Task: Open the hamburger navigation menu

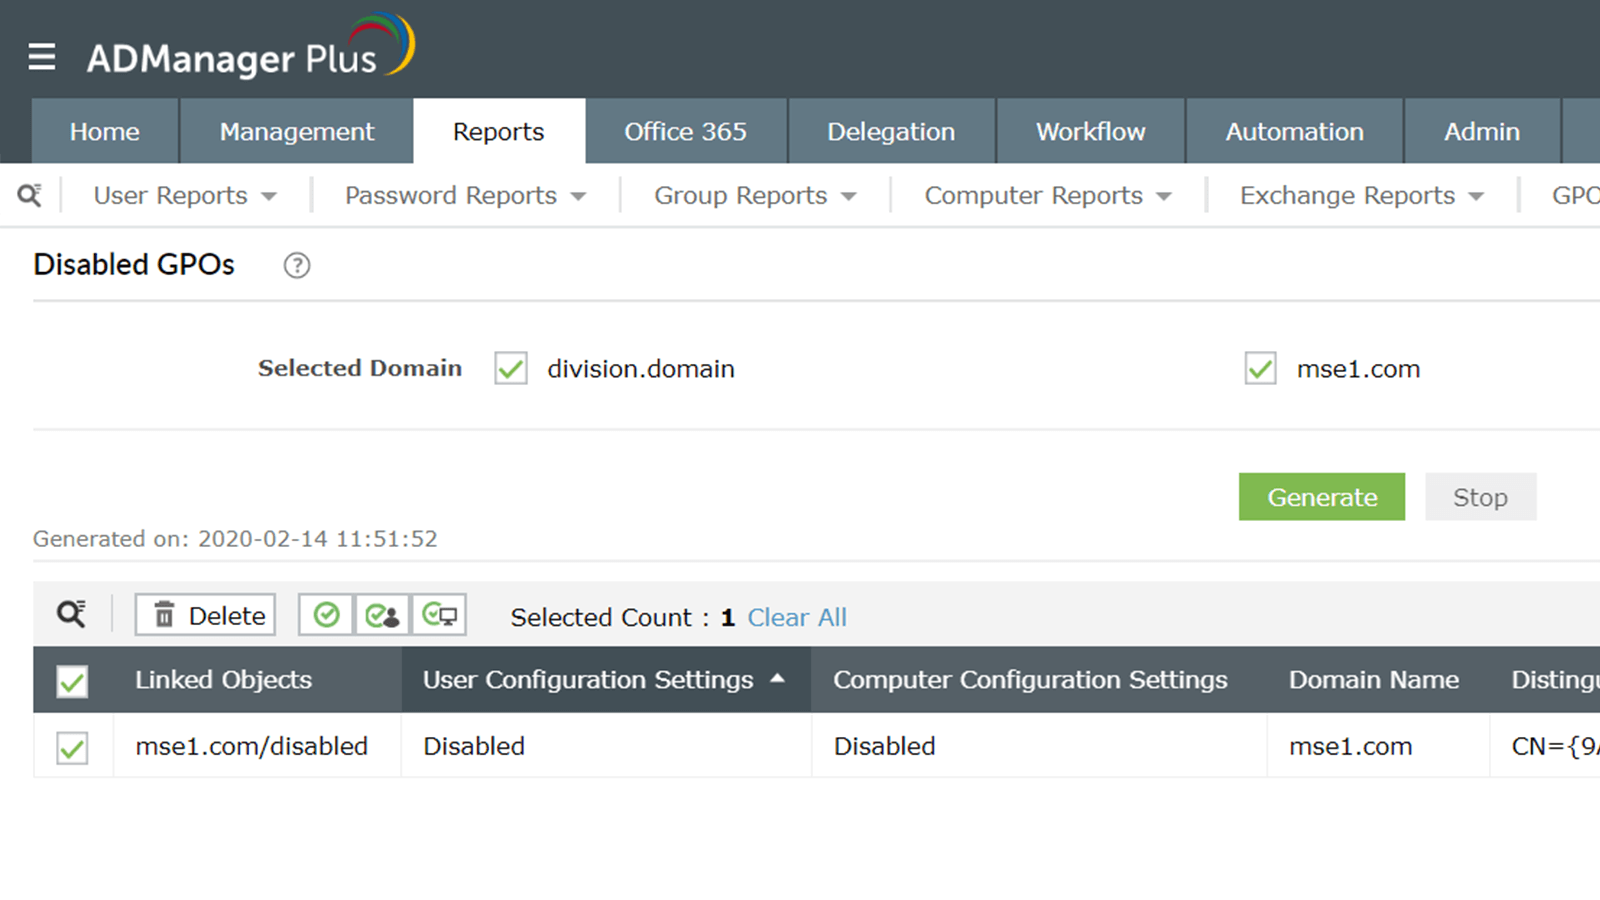Action: [x=42, y=57]
